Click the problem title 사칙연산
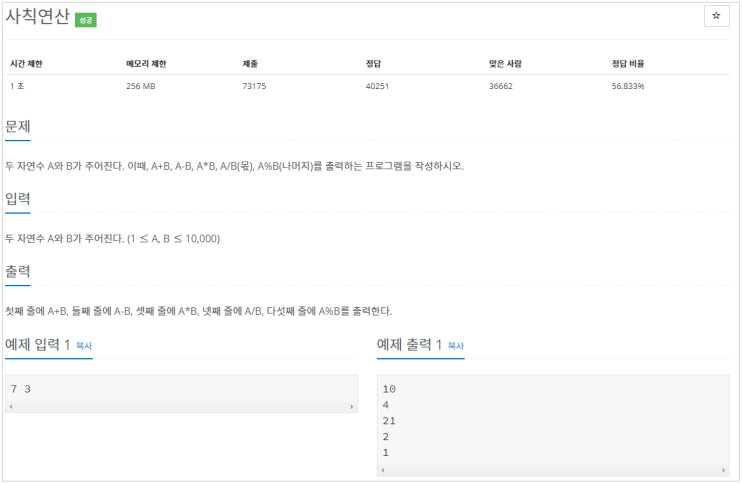This screenshot has height=484, width=743. [x=37, y=16]
